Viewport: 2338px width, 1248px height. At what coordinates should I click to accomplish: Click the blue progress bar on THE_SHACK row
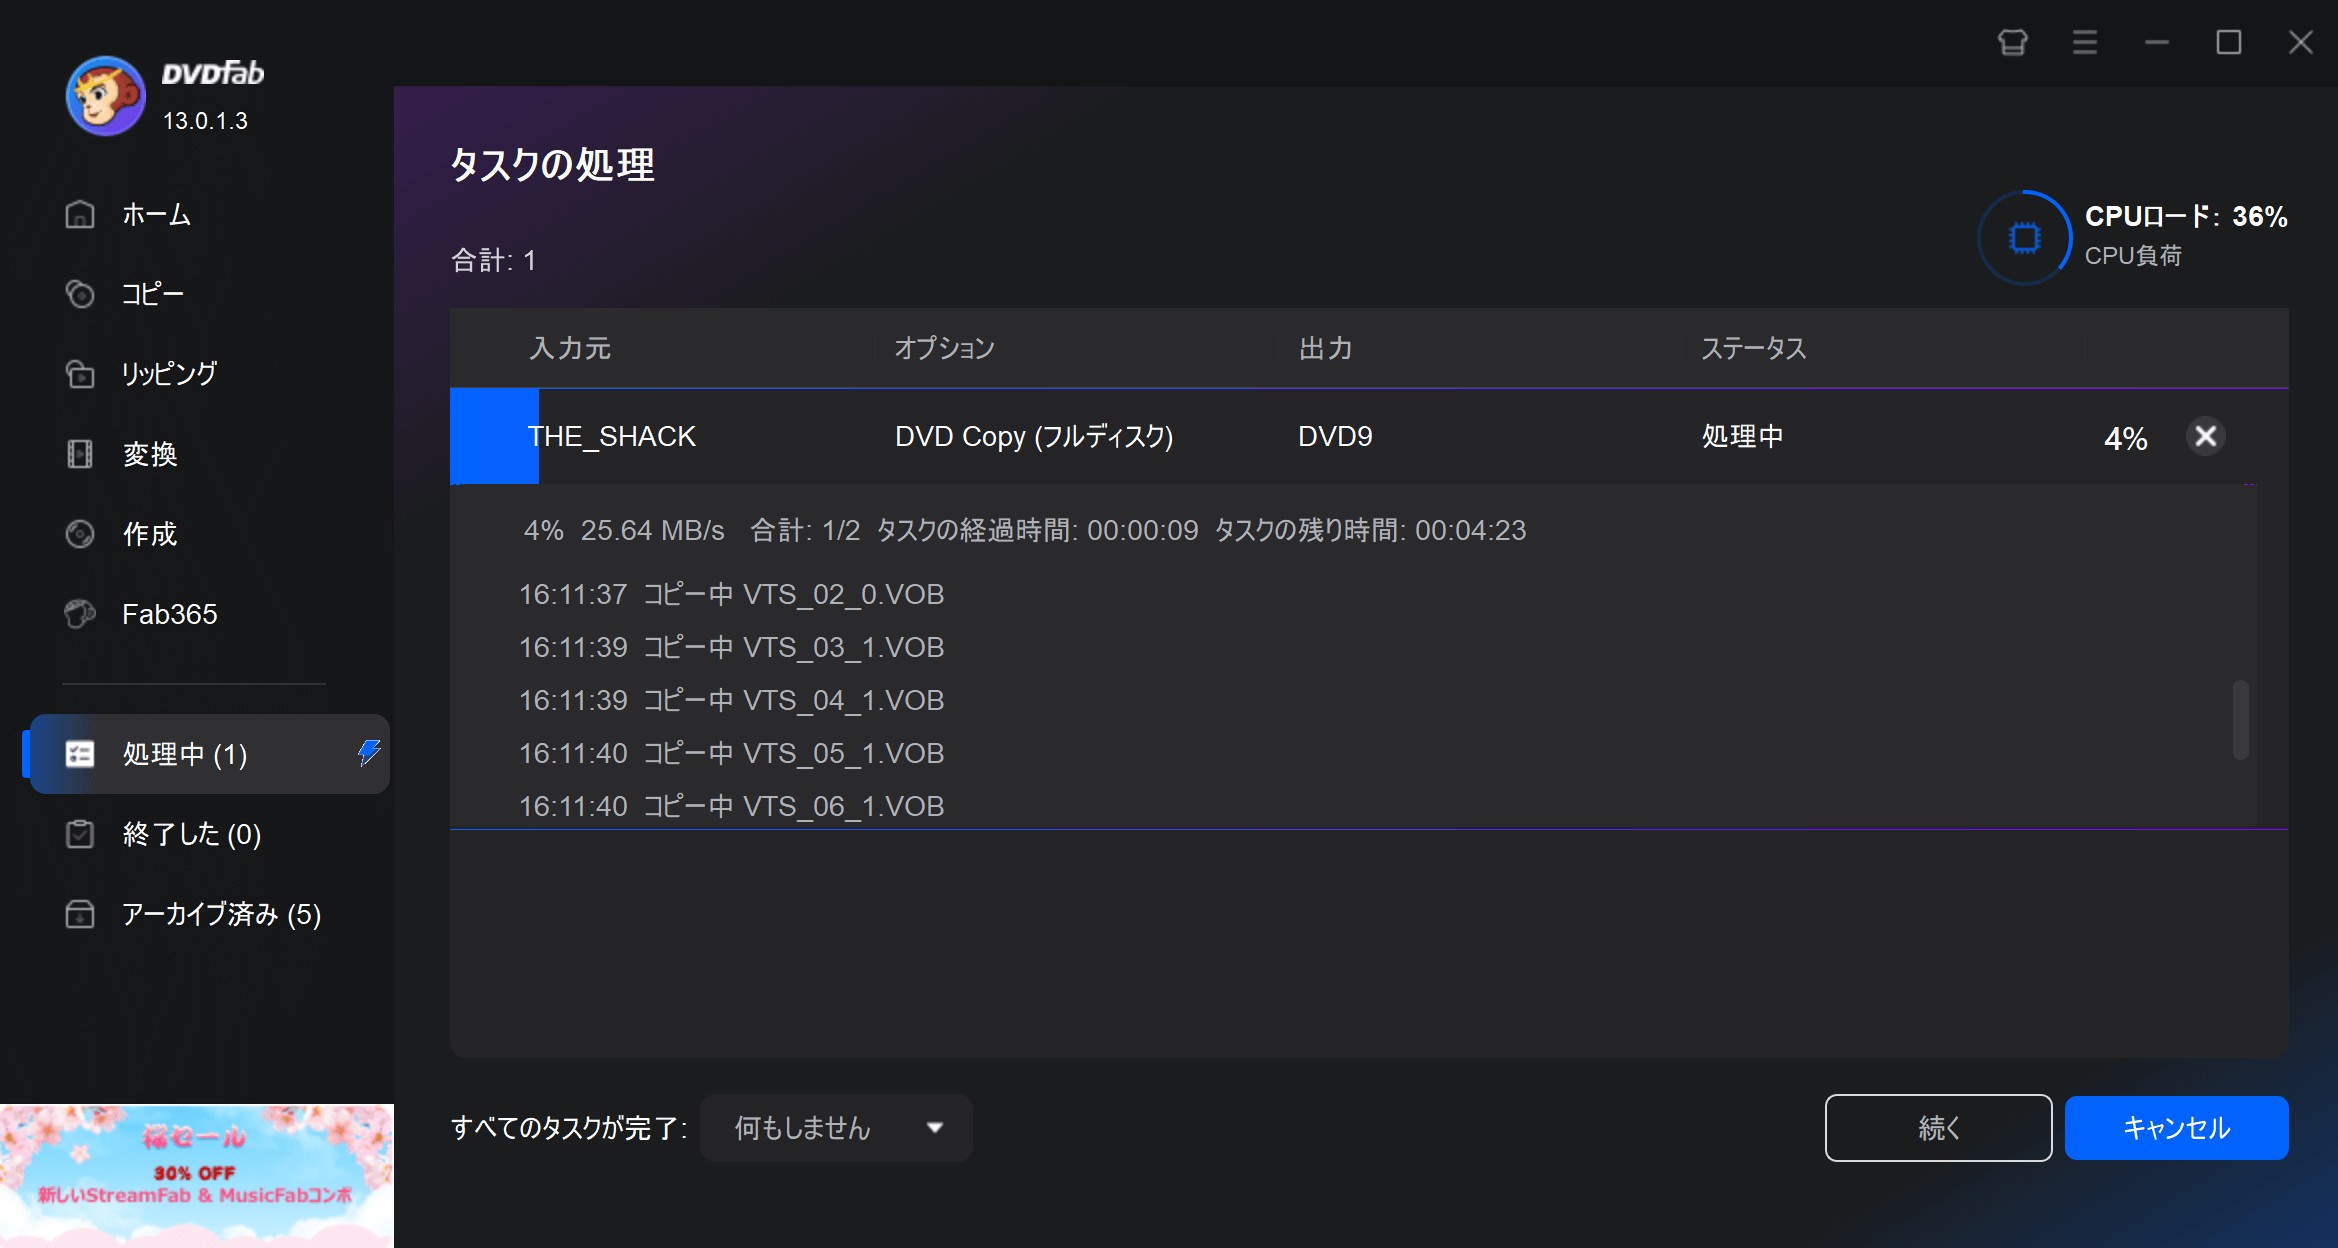coord(494,436)
